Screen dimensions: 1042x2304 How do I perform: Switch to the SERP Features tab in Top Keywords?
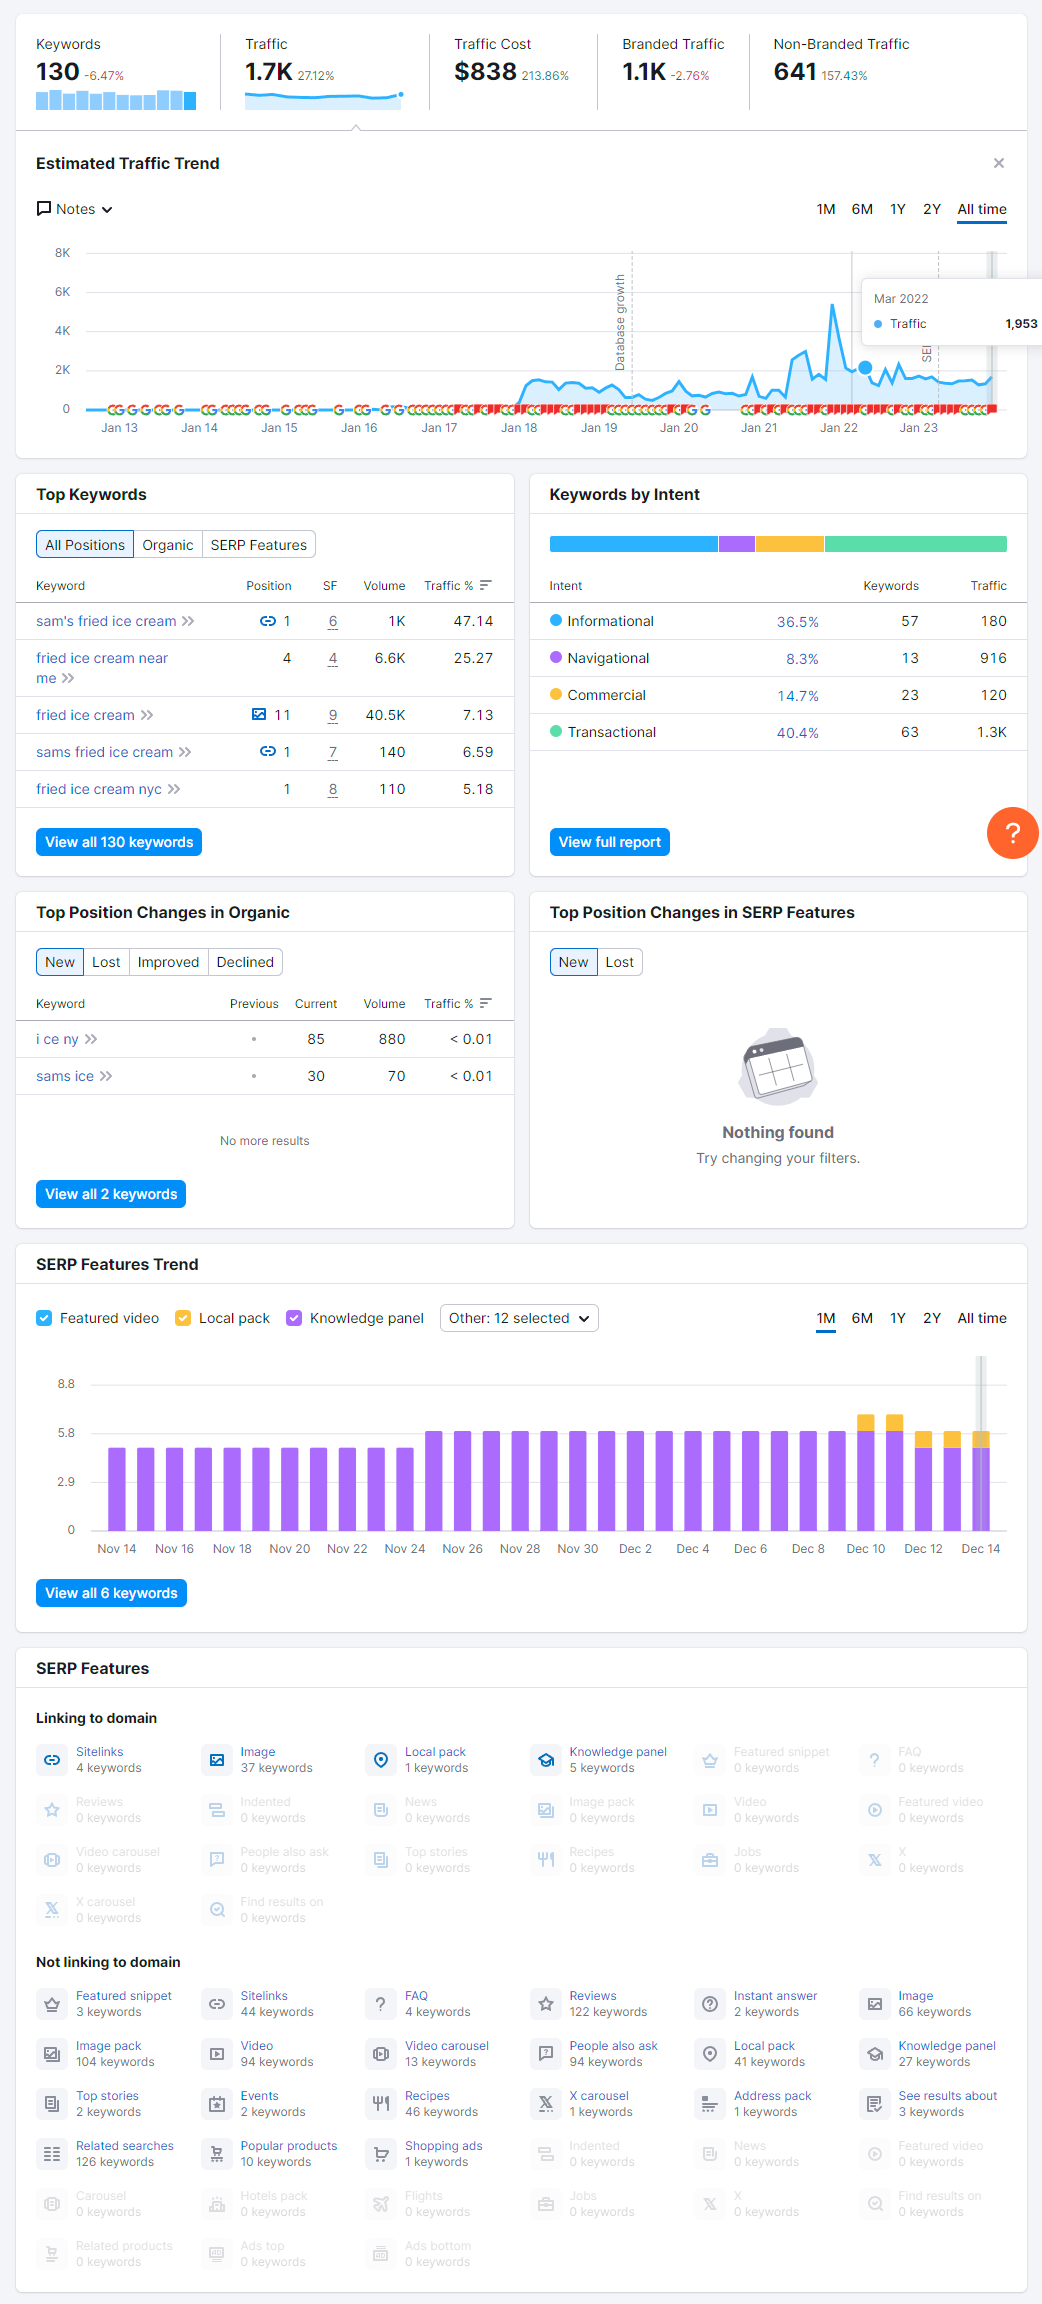pyautogui.click(x=258, y=545)
